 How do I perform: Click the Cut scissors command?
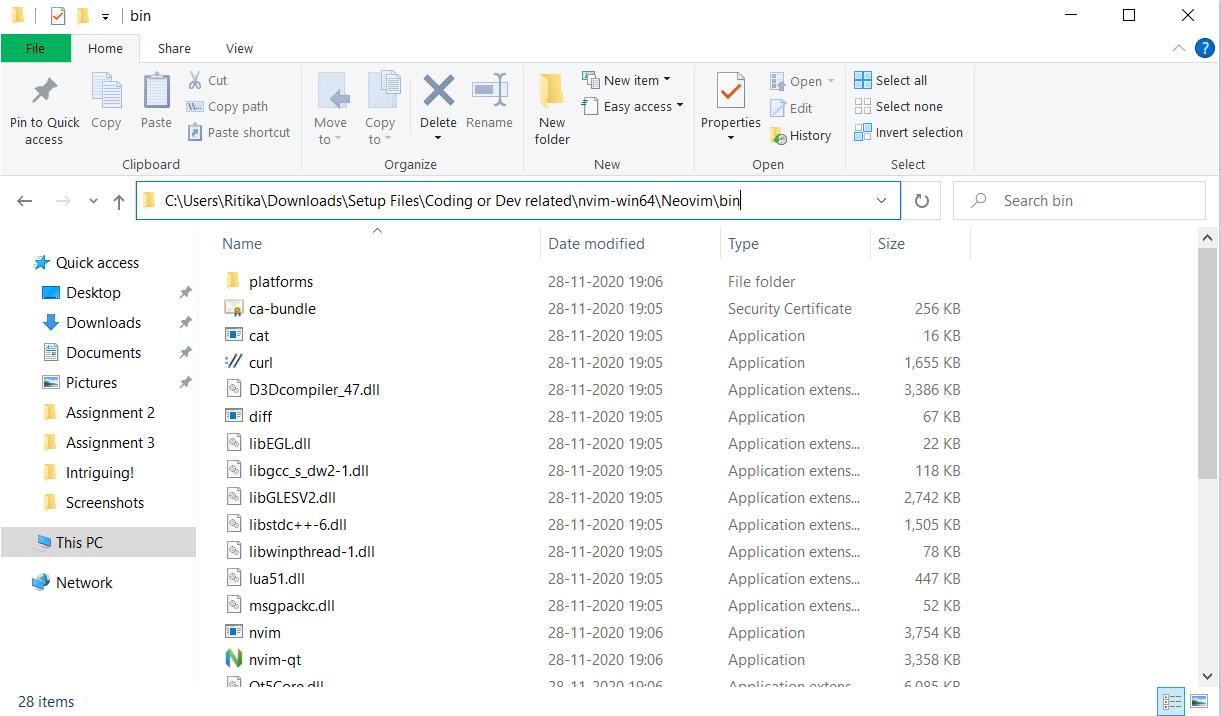(x=207, y=80)
